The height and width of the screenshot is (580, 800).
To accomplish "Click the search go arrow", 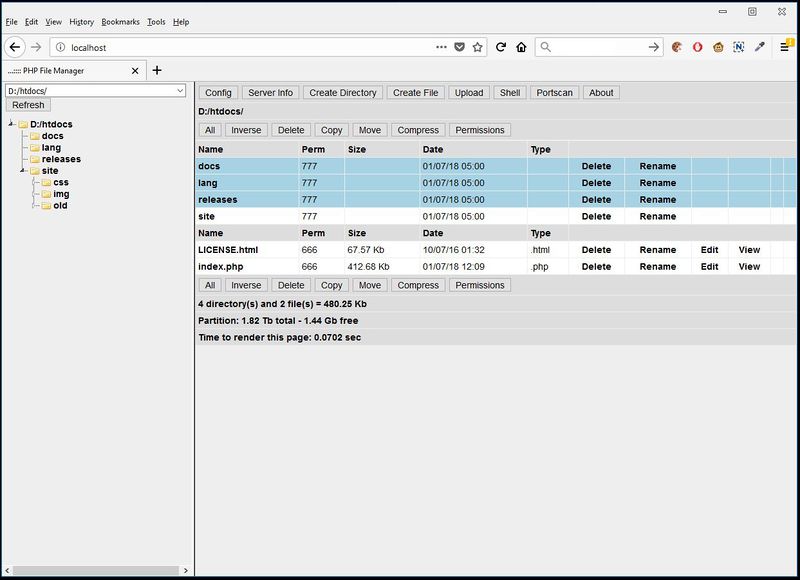I will coord(654,47).
